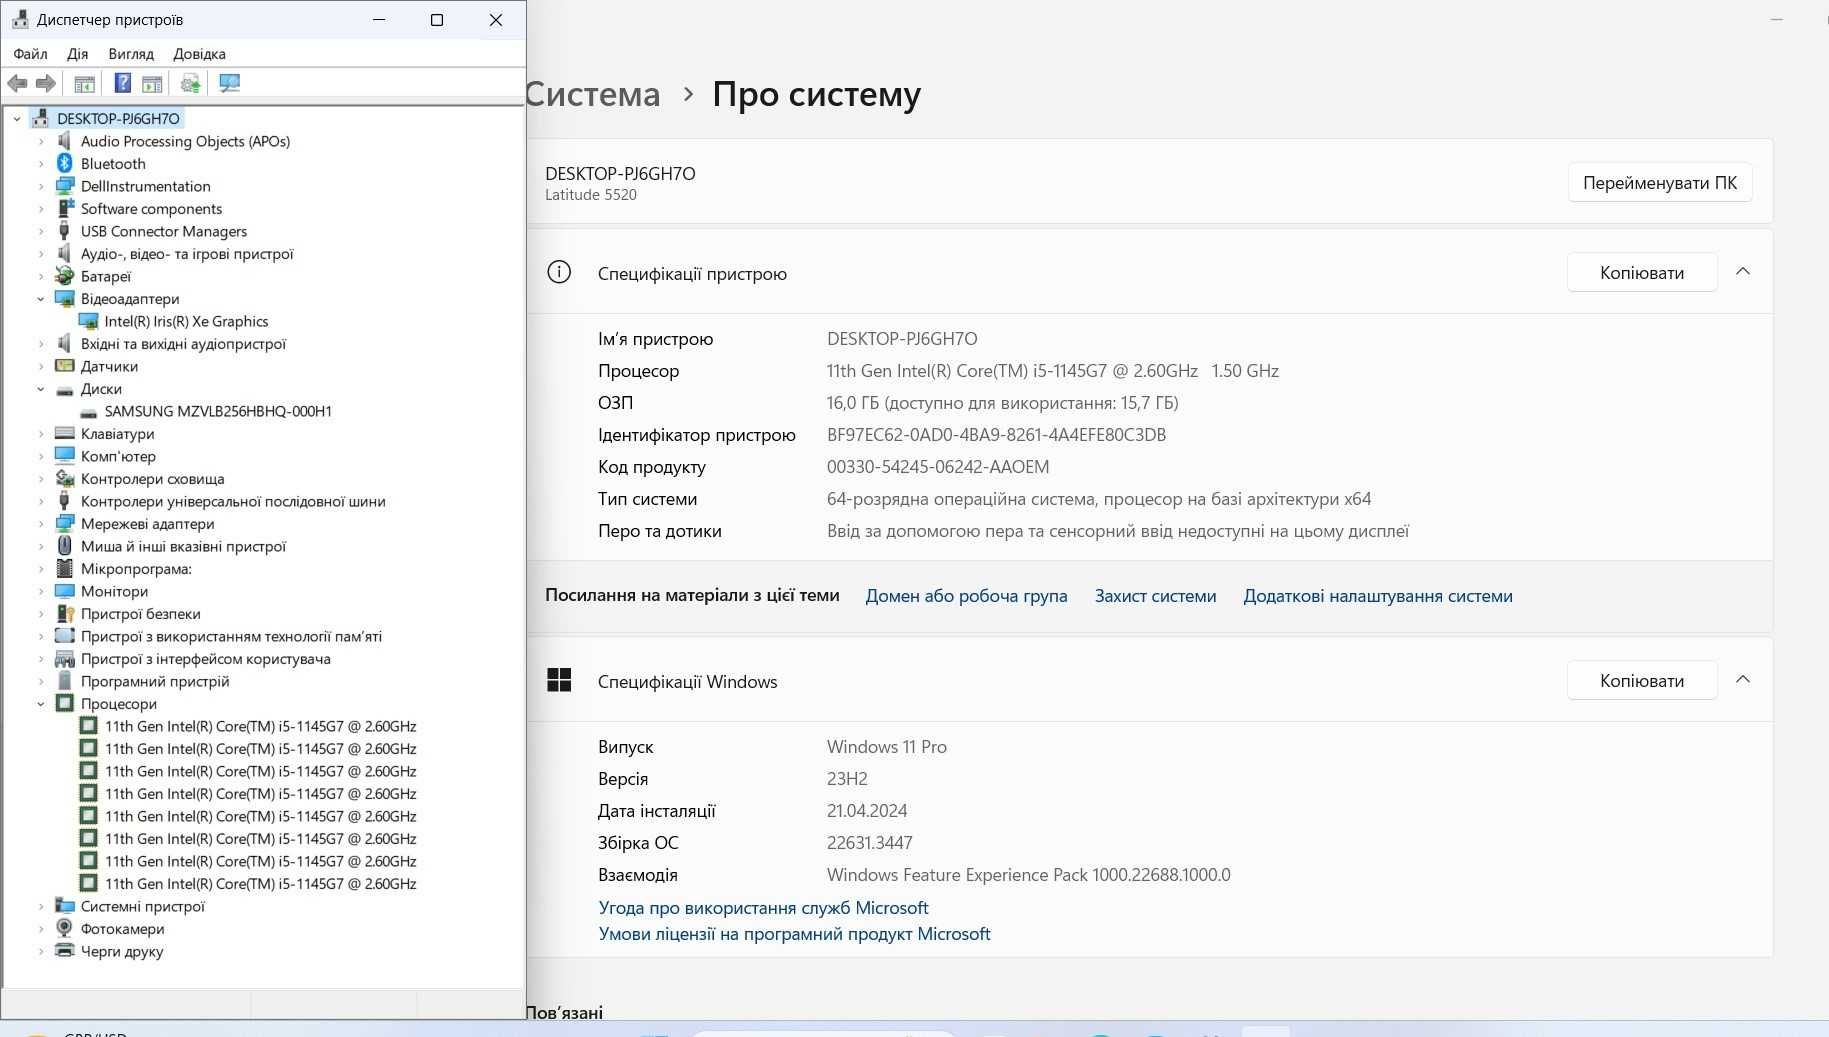This screenshot has width=1829, height=1037.
Task: Click the Show/Hide Console Tree toolbar icon
Action: pos(84,83)
